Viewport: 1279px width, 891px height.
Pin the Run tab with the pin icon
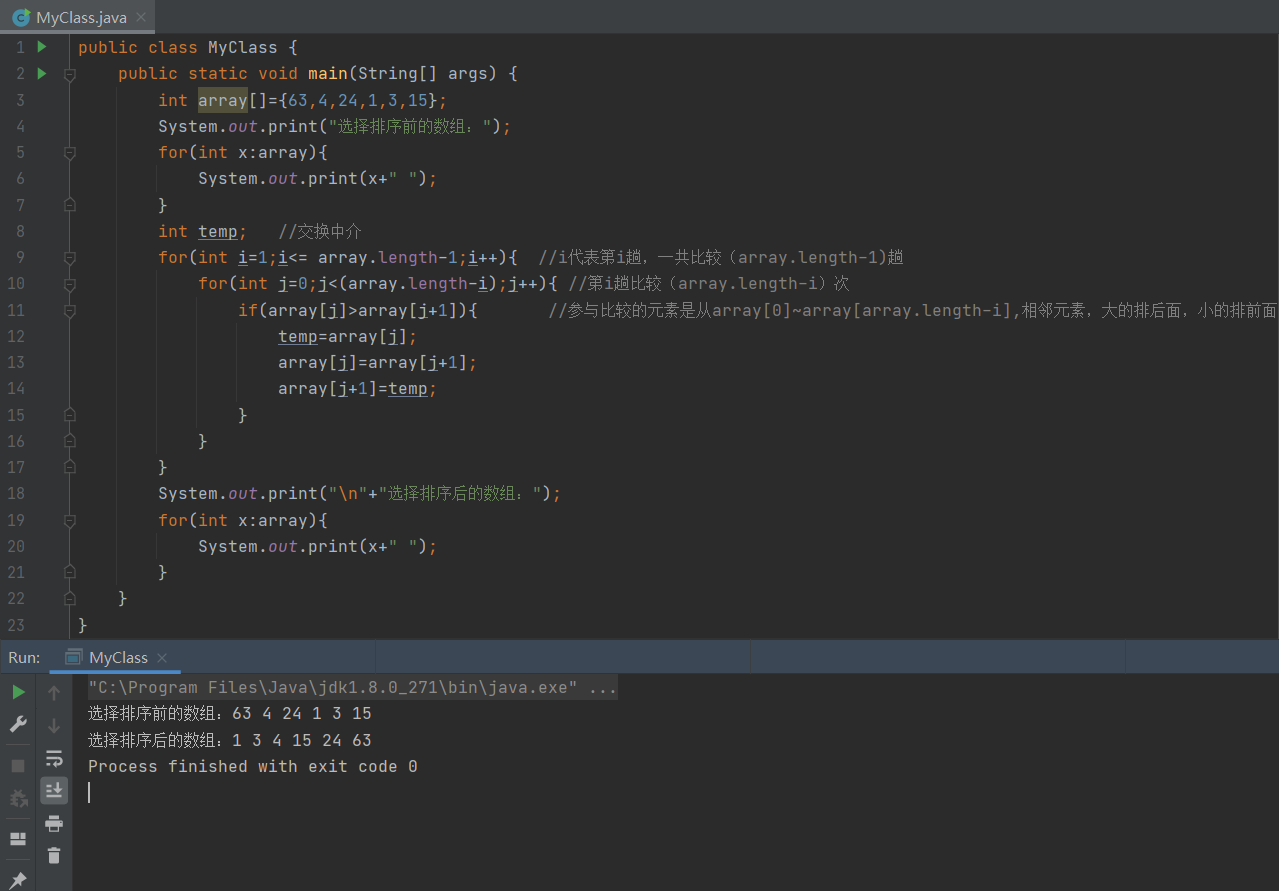click(18, 880)
